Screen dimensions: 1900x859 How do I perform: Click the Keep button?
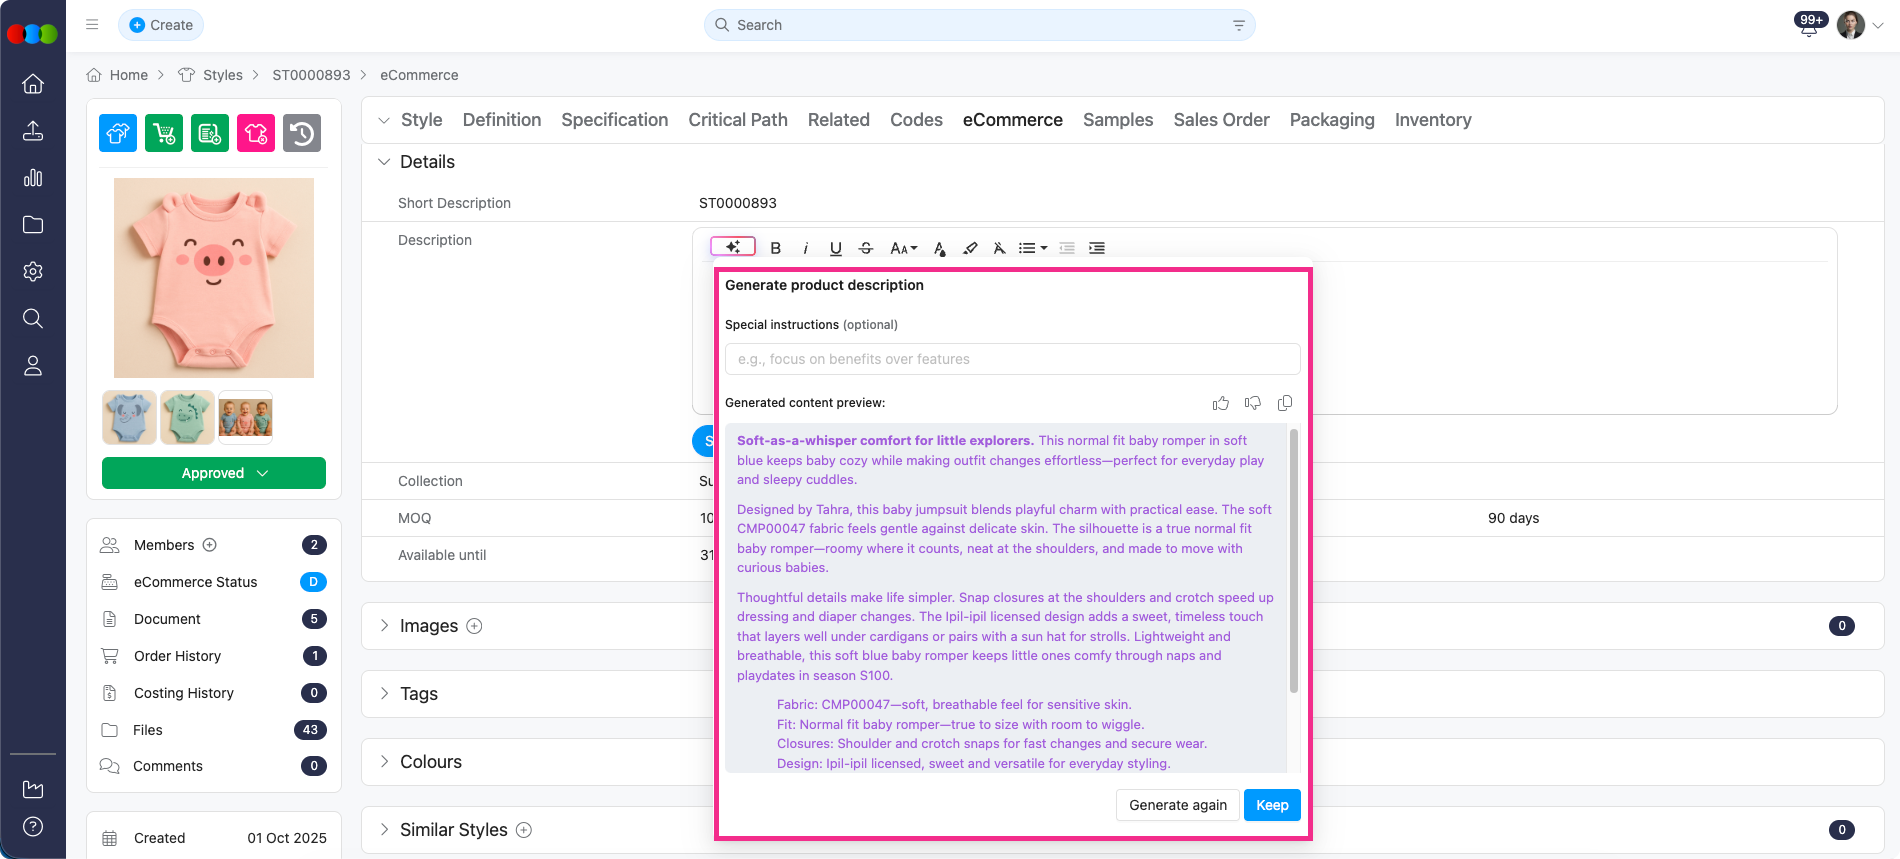pyautogui.click(x=1272, y=805)
